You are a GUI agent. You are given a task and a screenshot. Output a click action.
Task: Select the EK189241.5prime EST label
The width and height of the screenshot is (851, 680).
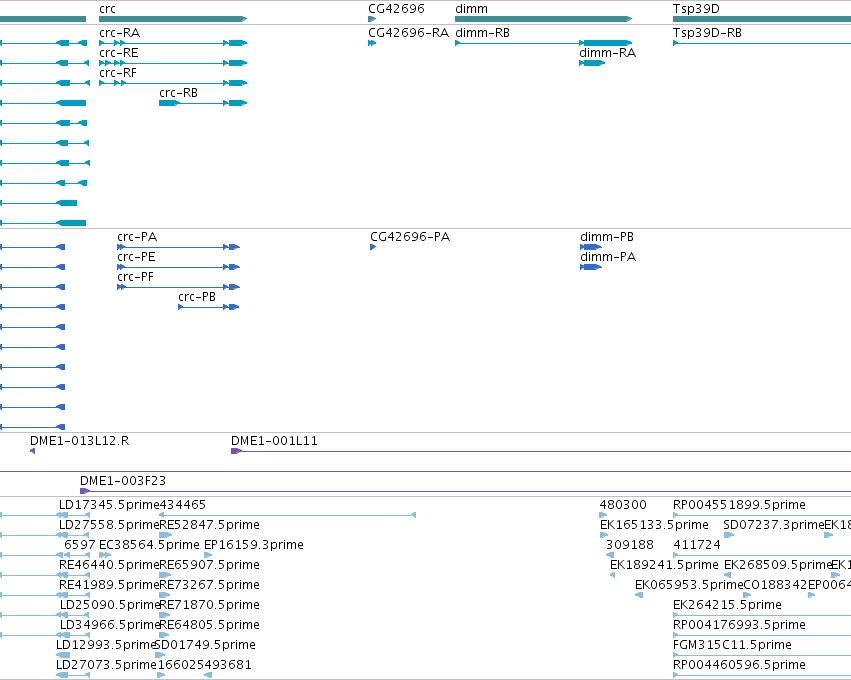[664, 565]
